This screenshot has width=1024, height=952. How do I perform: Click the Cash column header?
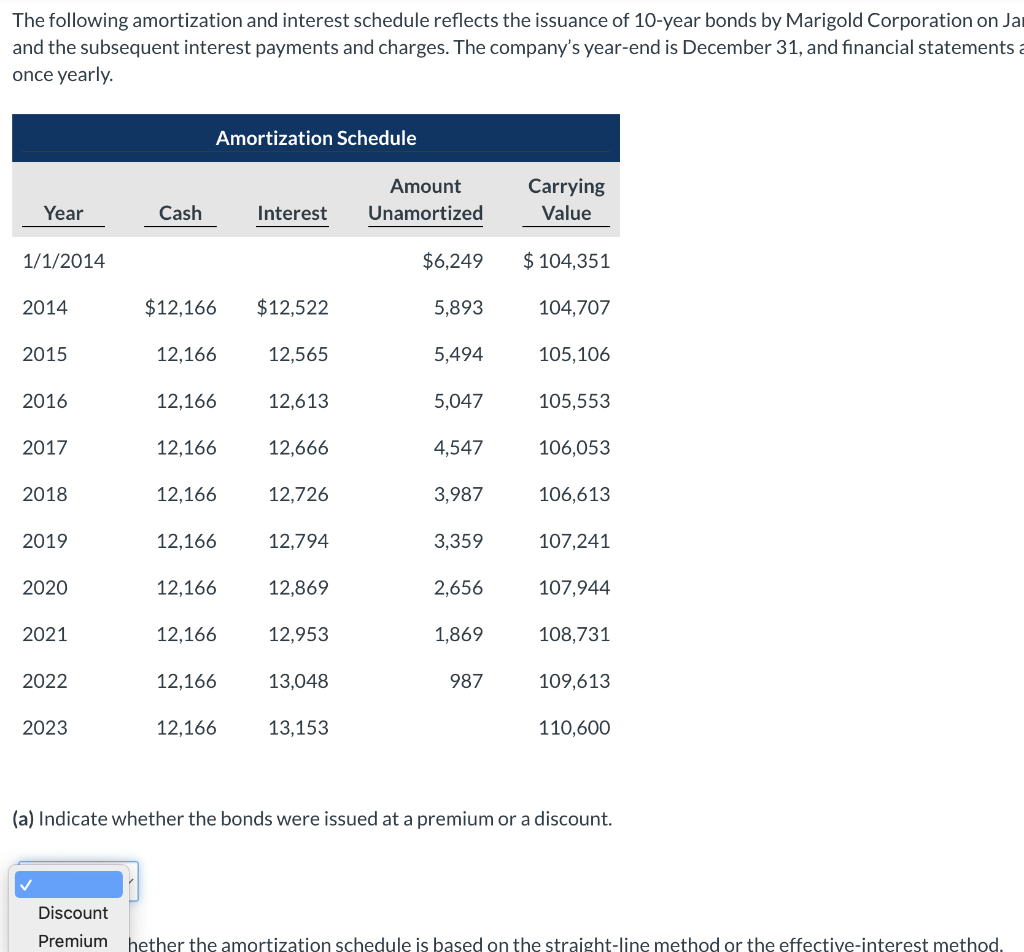pyautogui.click(x=180, y=213)
